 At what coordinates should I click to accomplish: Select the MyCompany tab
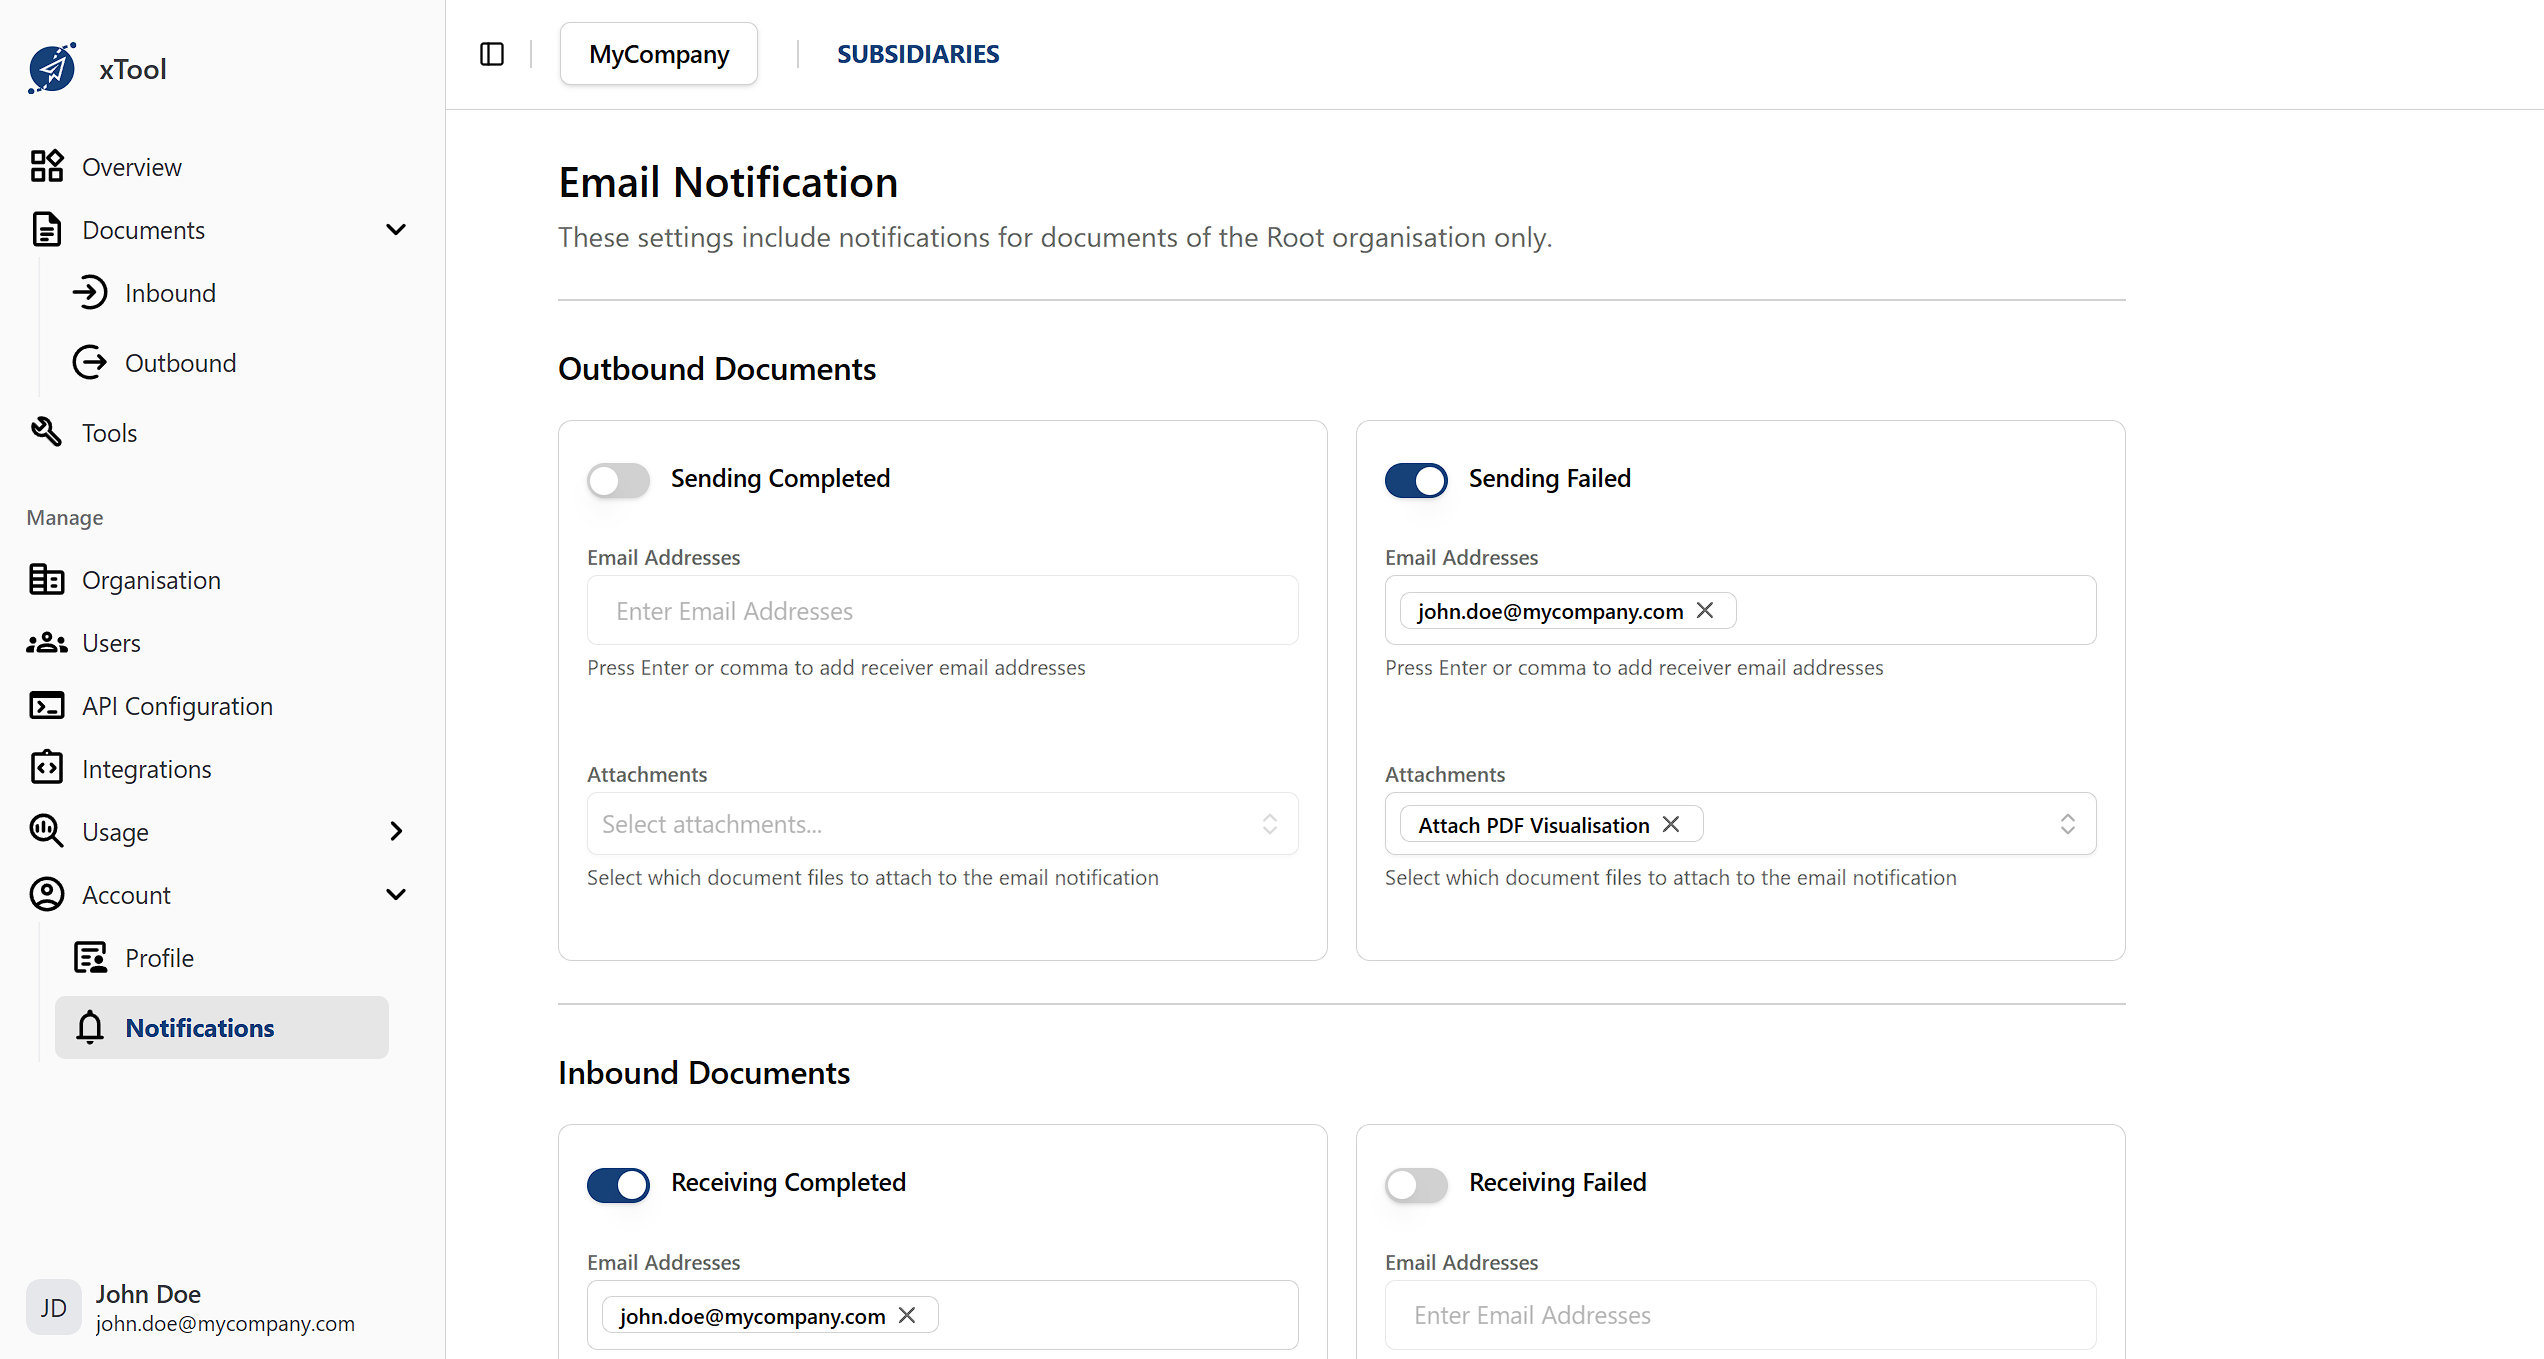tap(658, 54)
